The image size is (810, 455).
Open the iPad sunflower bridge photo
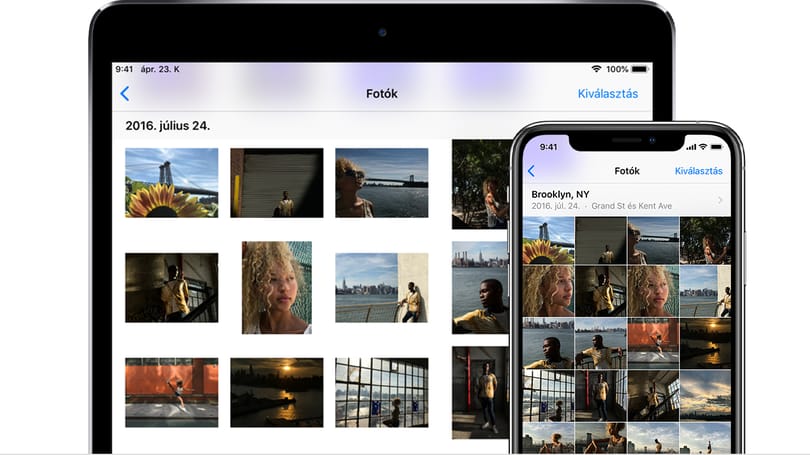click(172, 183)
